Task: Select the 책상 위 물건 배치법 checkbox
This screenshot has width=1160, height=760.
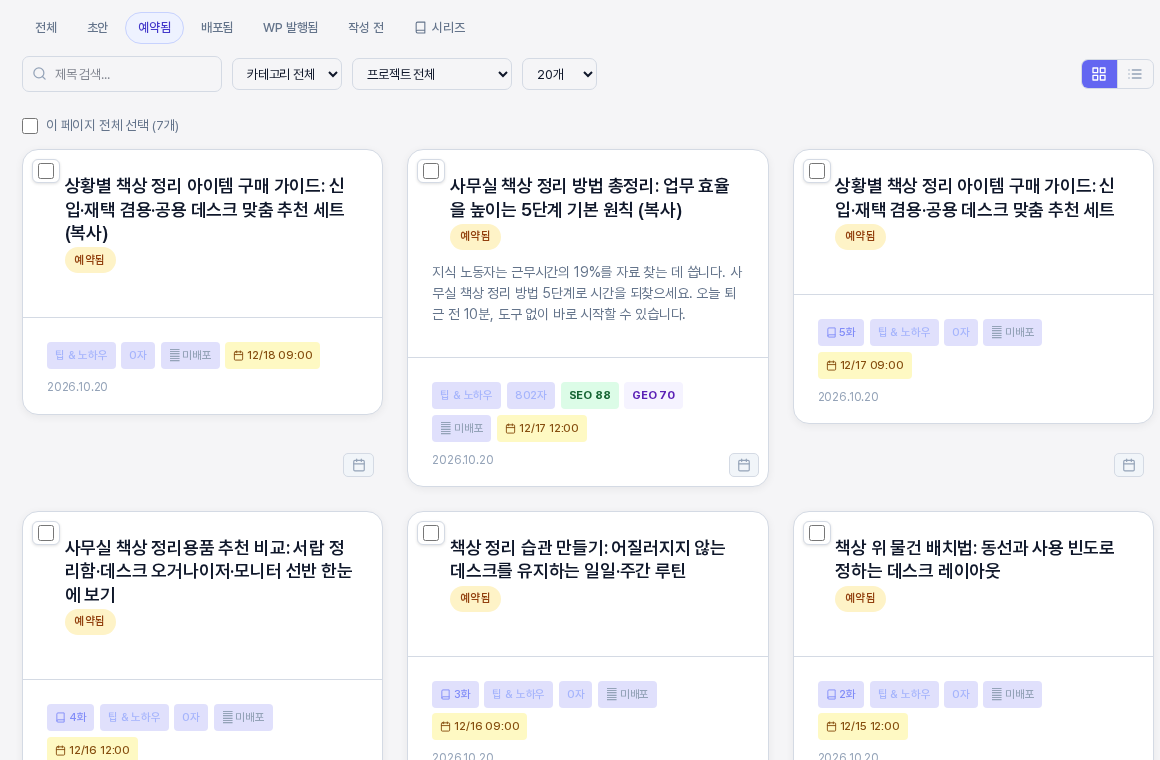Action: 817,533
